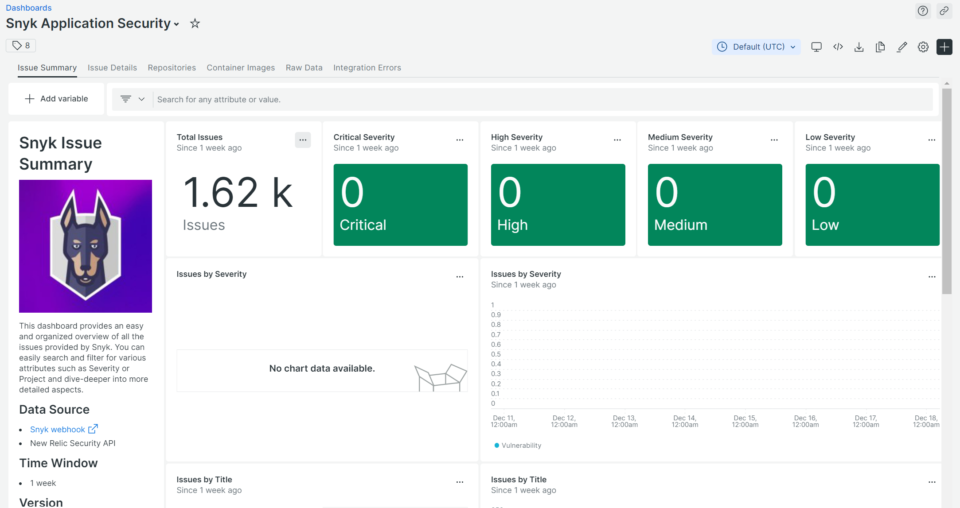Click the download export icon

pyautogui.click(x=859, y=47)
